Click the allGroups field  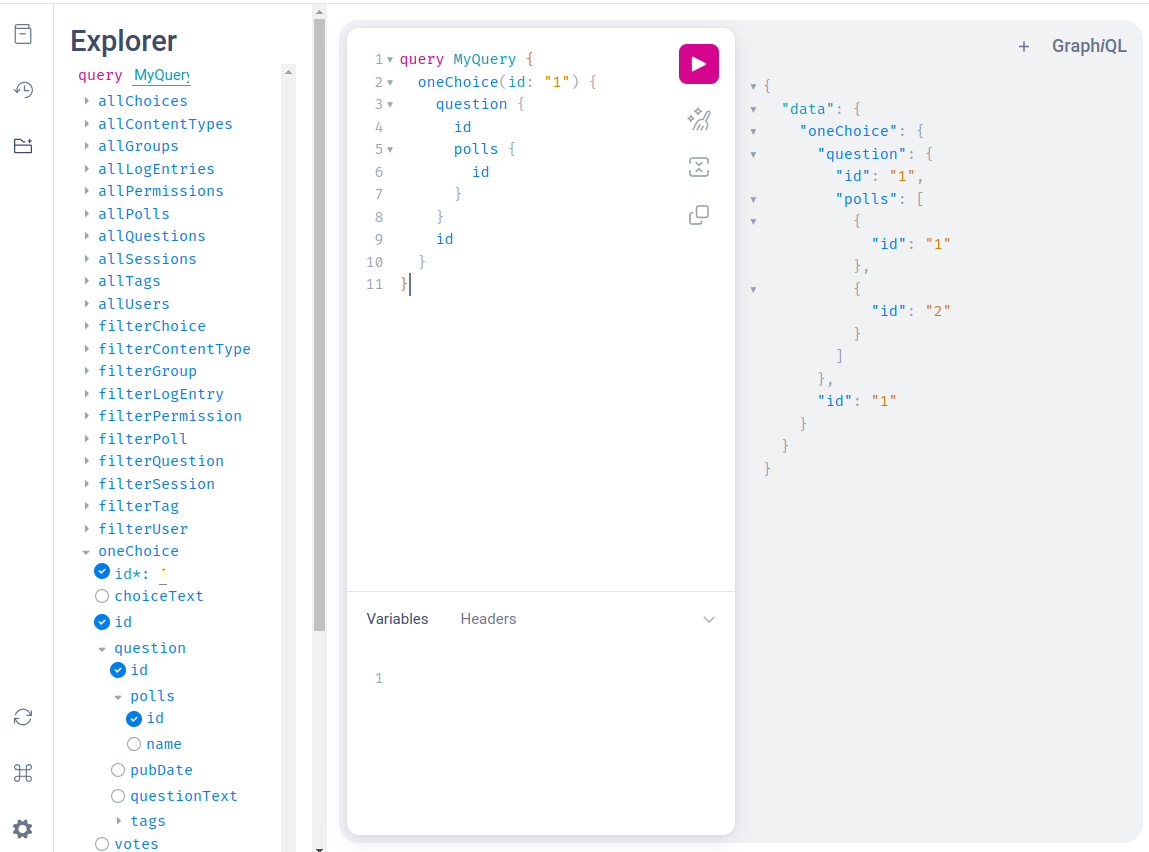click(138, 147)
